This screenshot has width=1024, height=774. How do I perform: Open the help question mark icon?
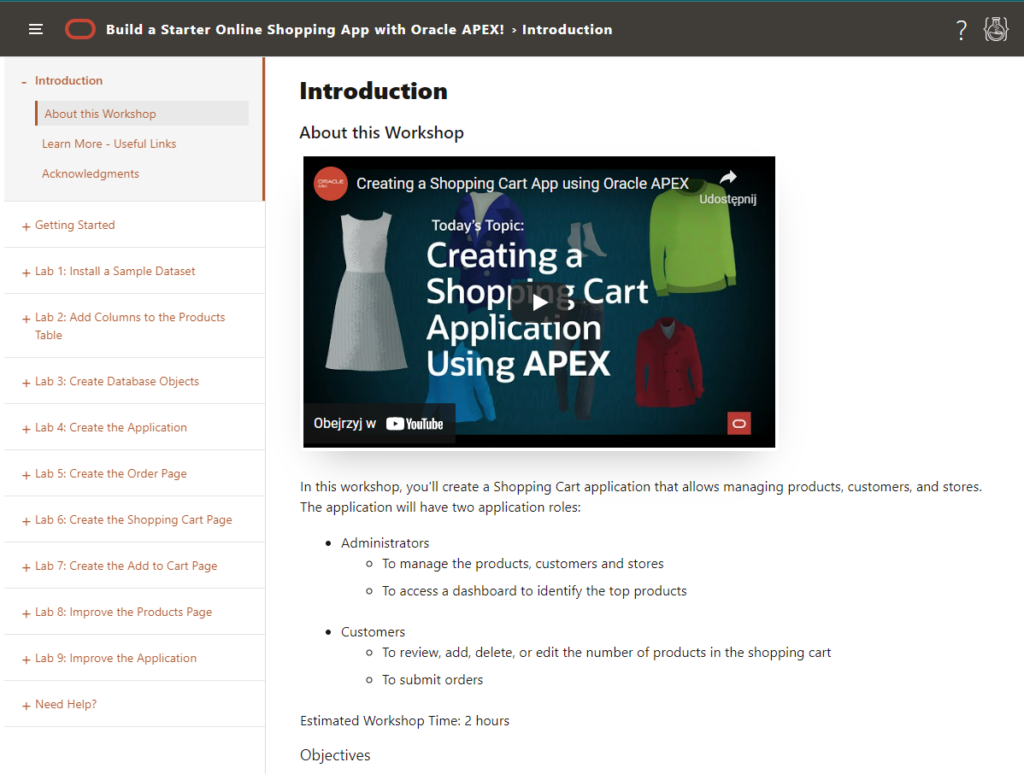tap(961, 30)
